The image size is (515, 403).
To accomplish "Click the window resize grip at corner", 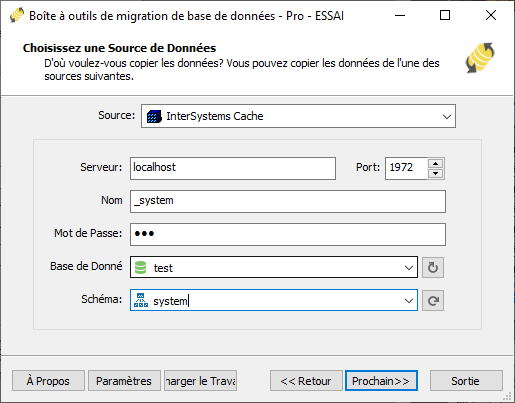I will [507, 396].
